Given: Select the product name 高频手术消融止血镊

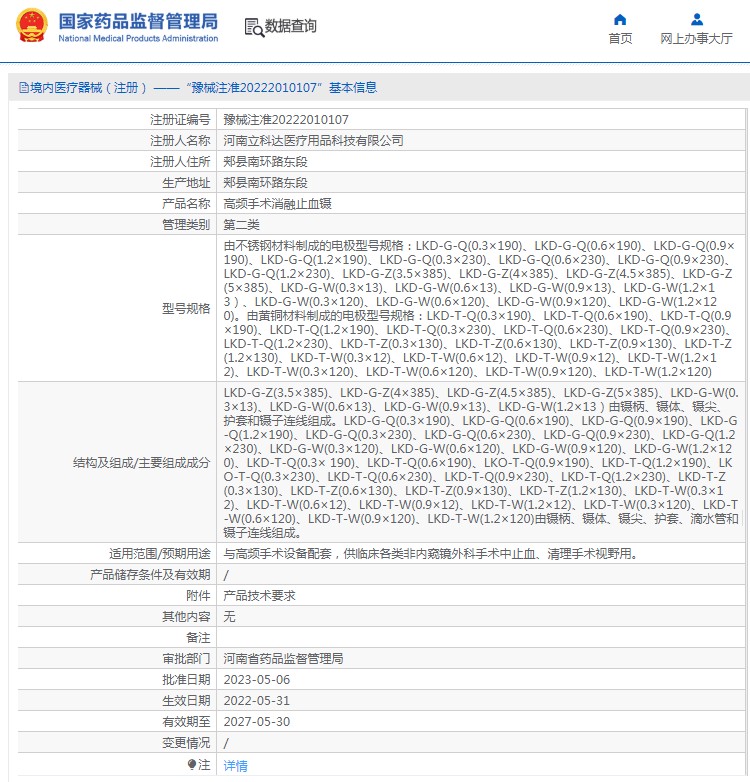Looking at the screenshot, I should [277, 203].
